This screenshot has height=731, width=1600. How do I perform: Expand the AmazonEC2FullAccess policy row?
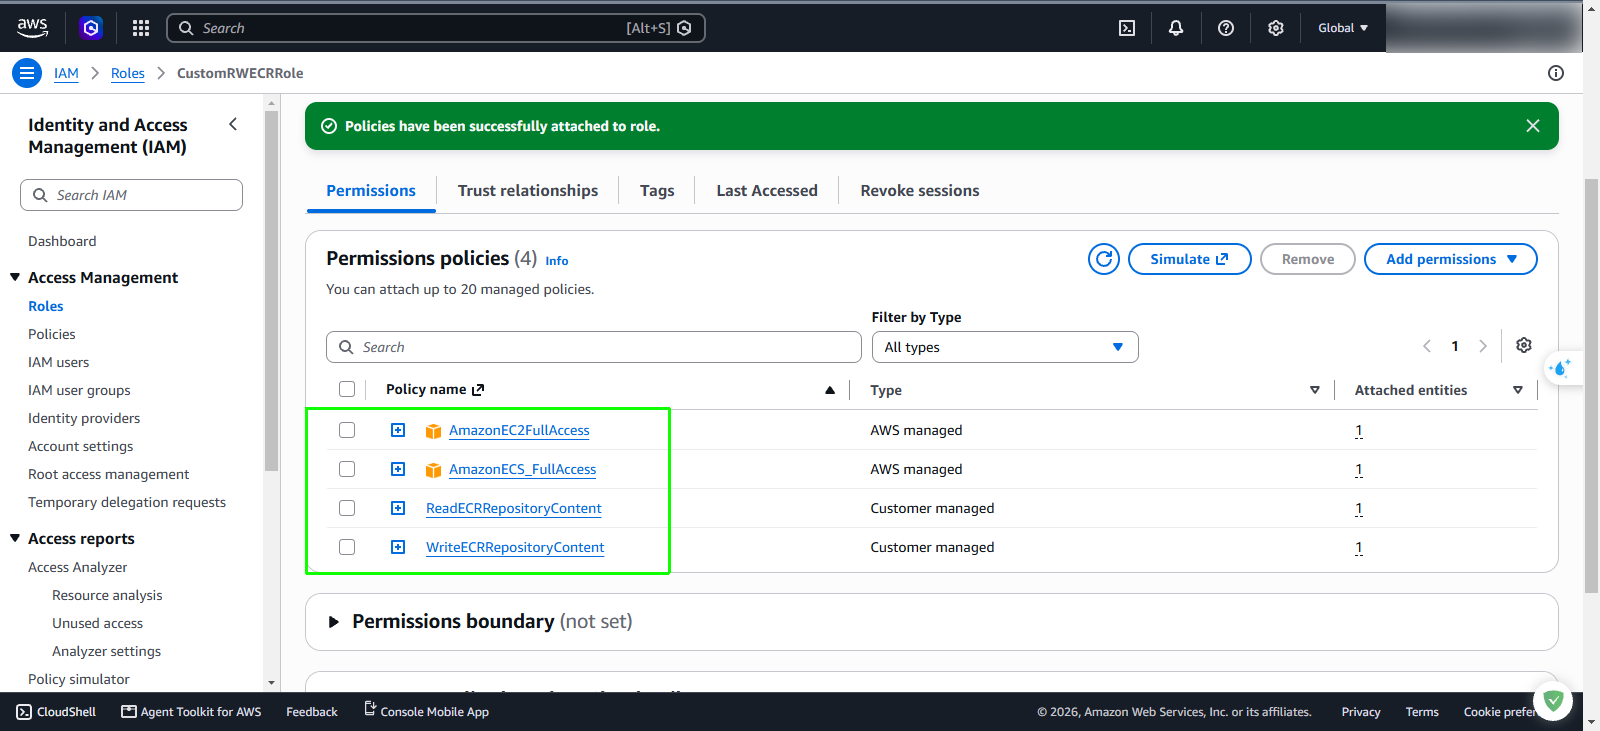(x=398, y=430)
